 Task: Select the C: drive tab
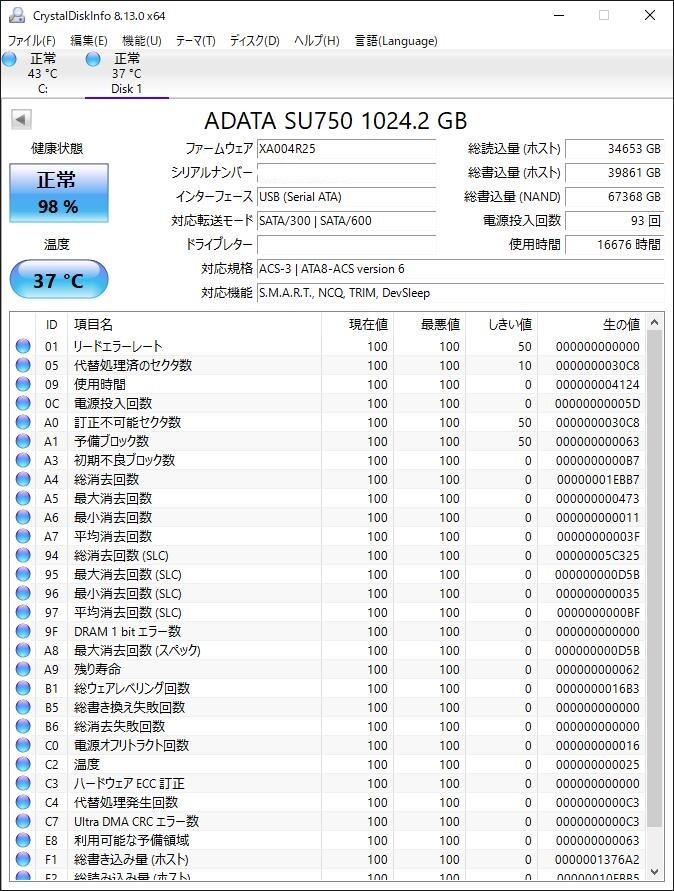[43, 73]
